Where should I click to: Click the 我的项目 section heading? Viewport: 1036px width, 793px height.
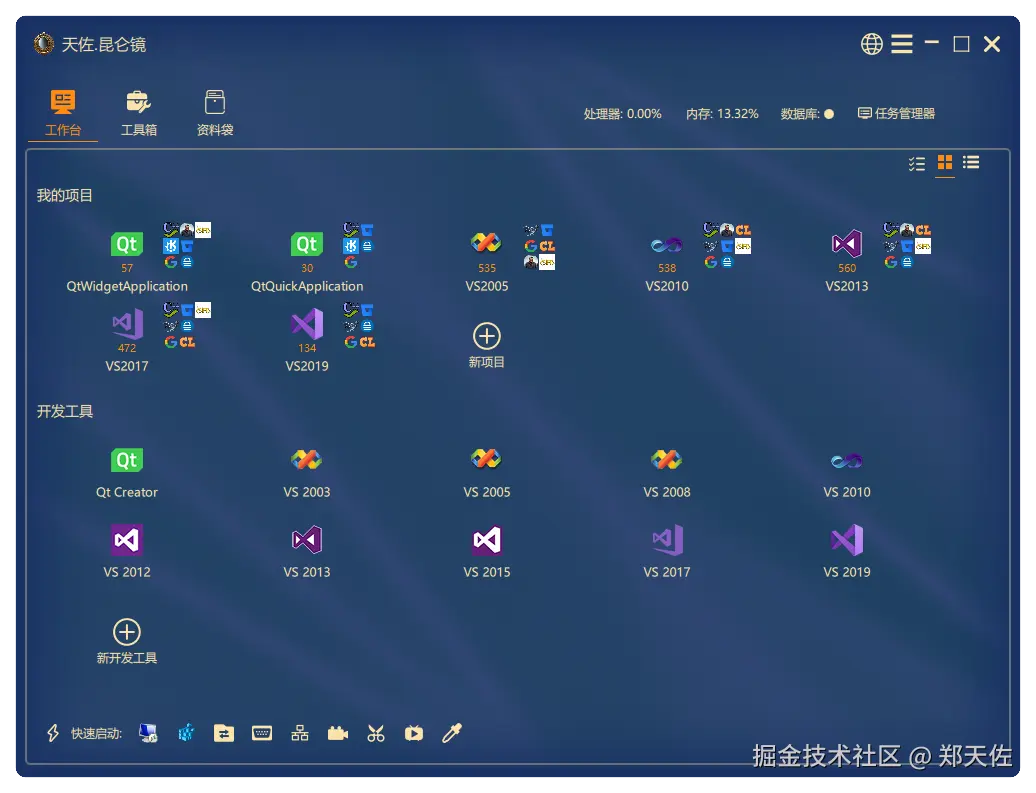[65, 196]
